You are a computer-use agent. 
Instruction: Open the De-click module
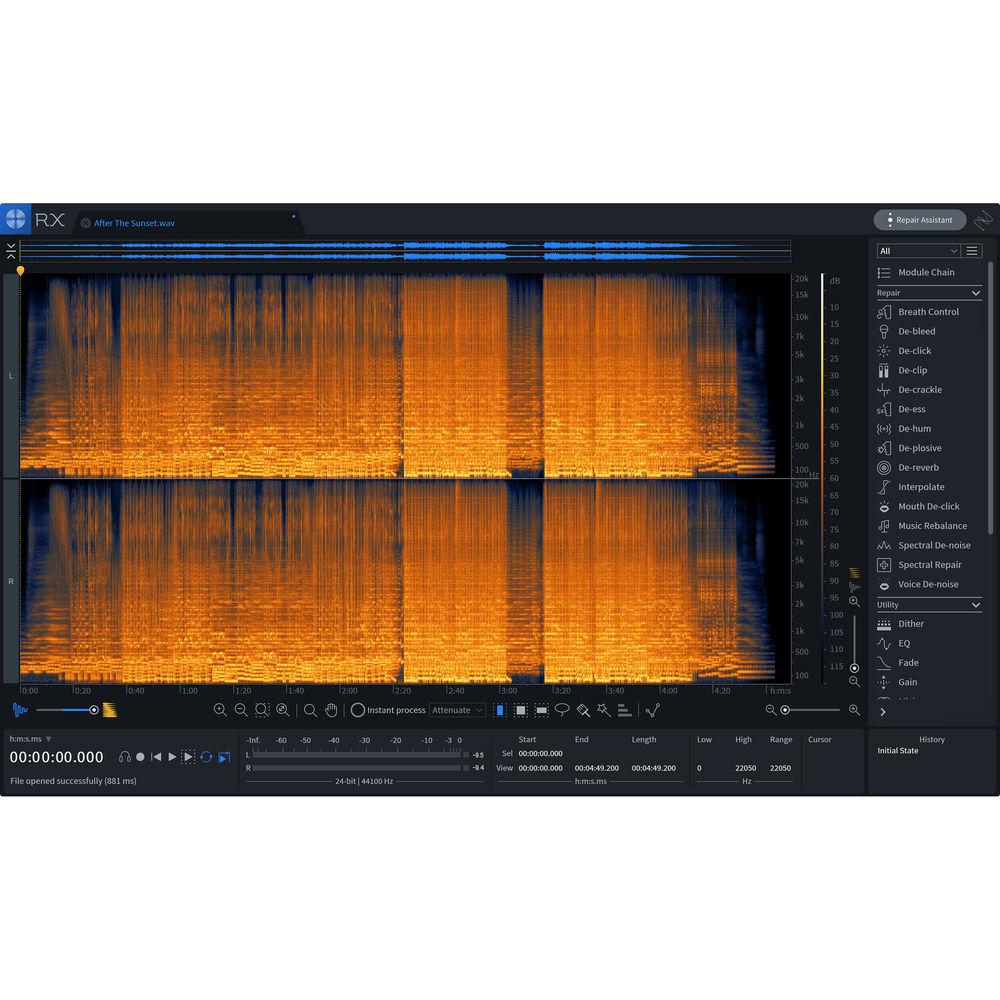[915, 350]
